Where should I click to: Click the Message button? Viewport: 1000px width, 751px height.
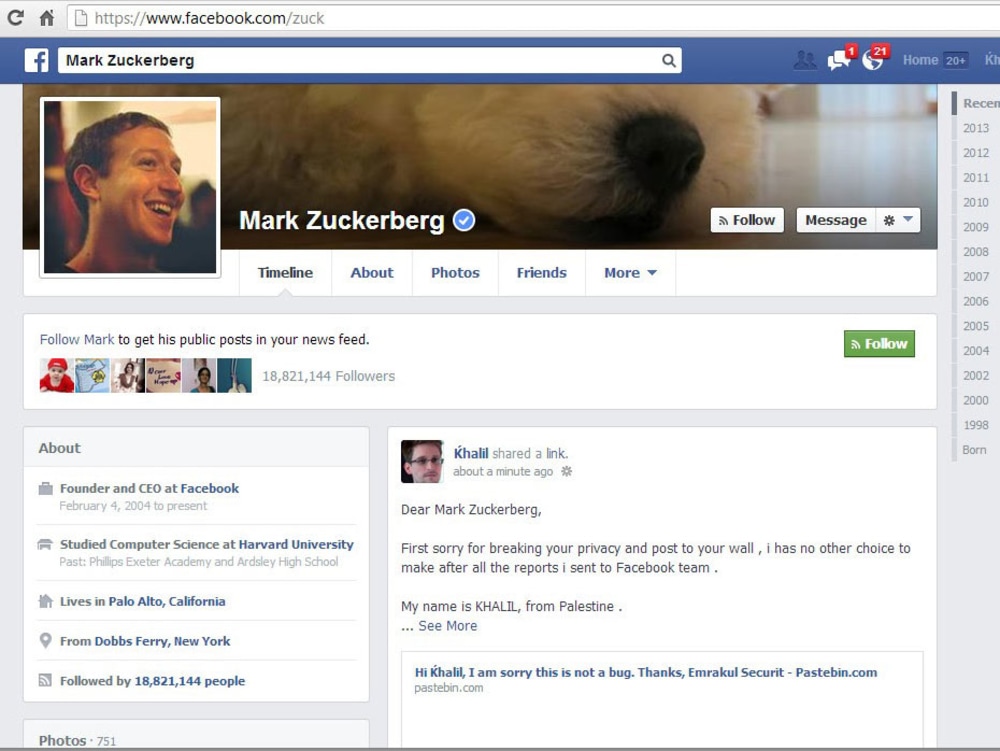click(x=835, y=220)
